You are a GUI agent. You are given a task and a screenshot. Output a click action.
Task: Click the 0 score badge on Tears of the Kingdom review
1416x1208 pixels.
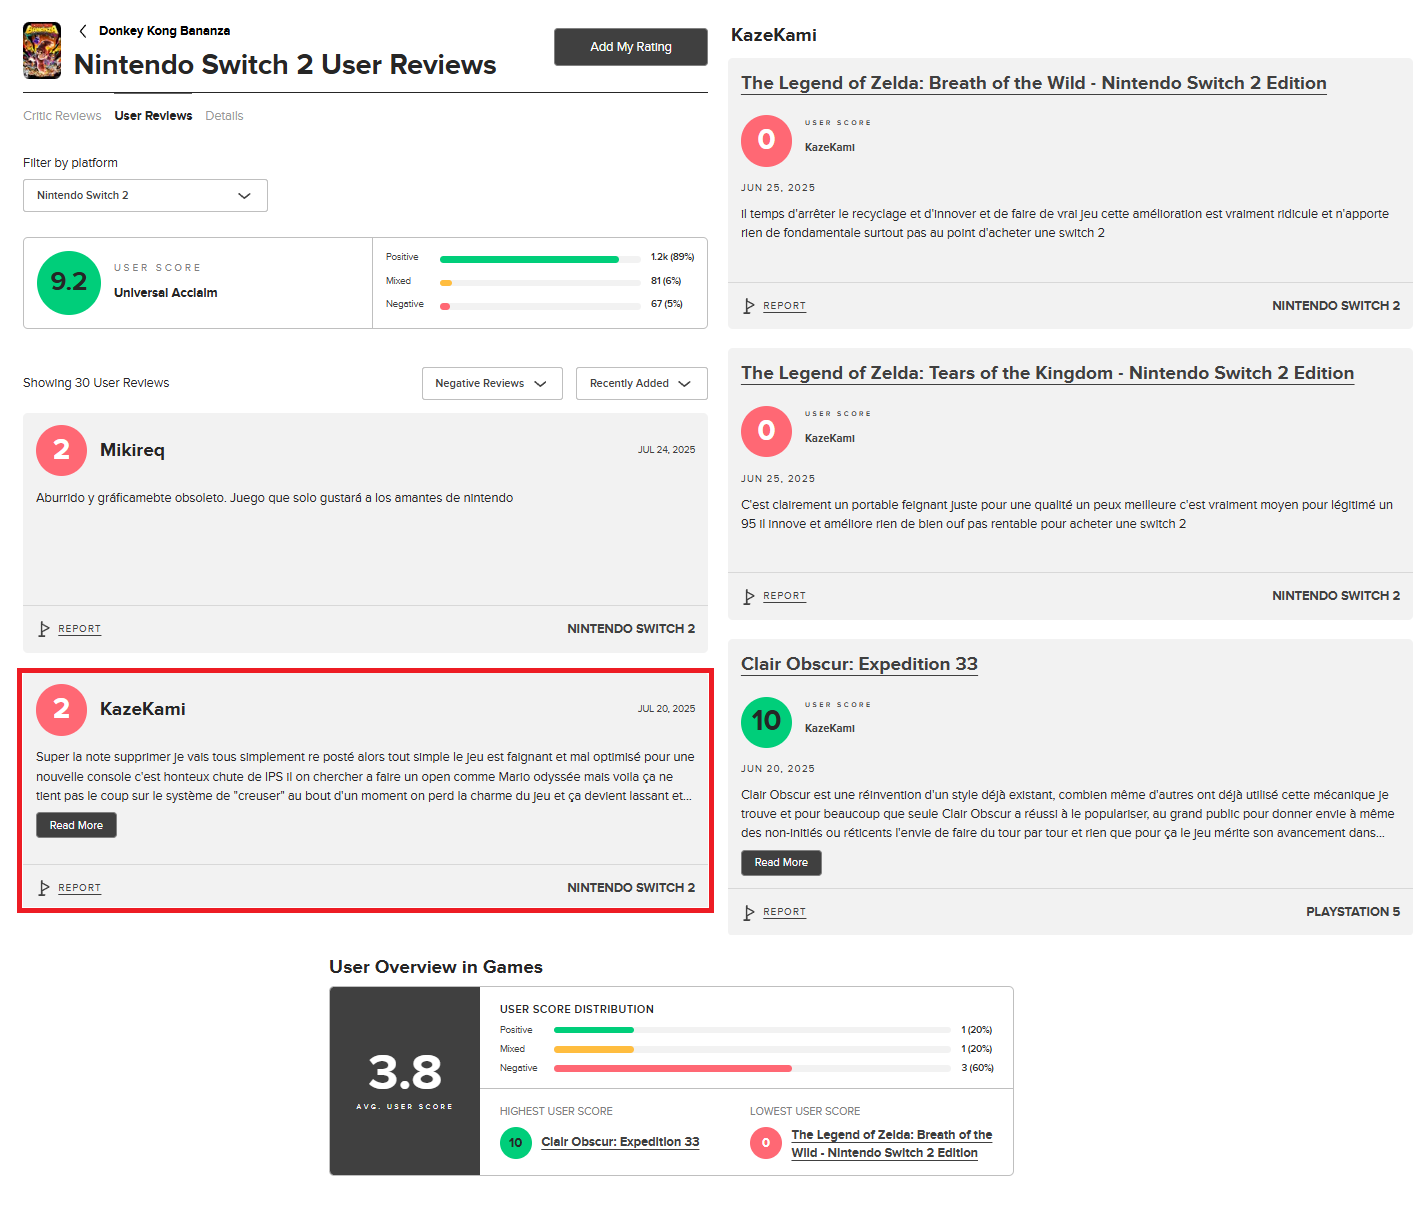(x=766, y=431)
